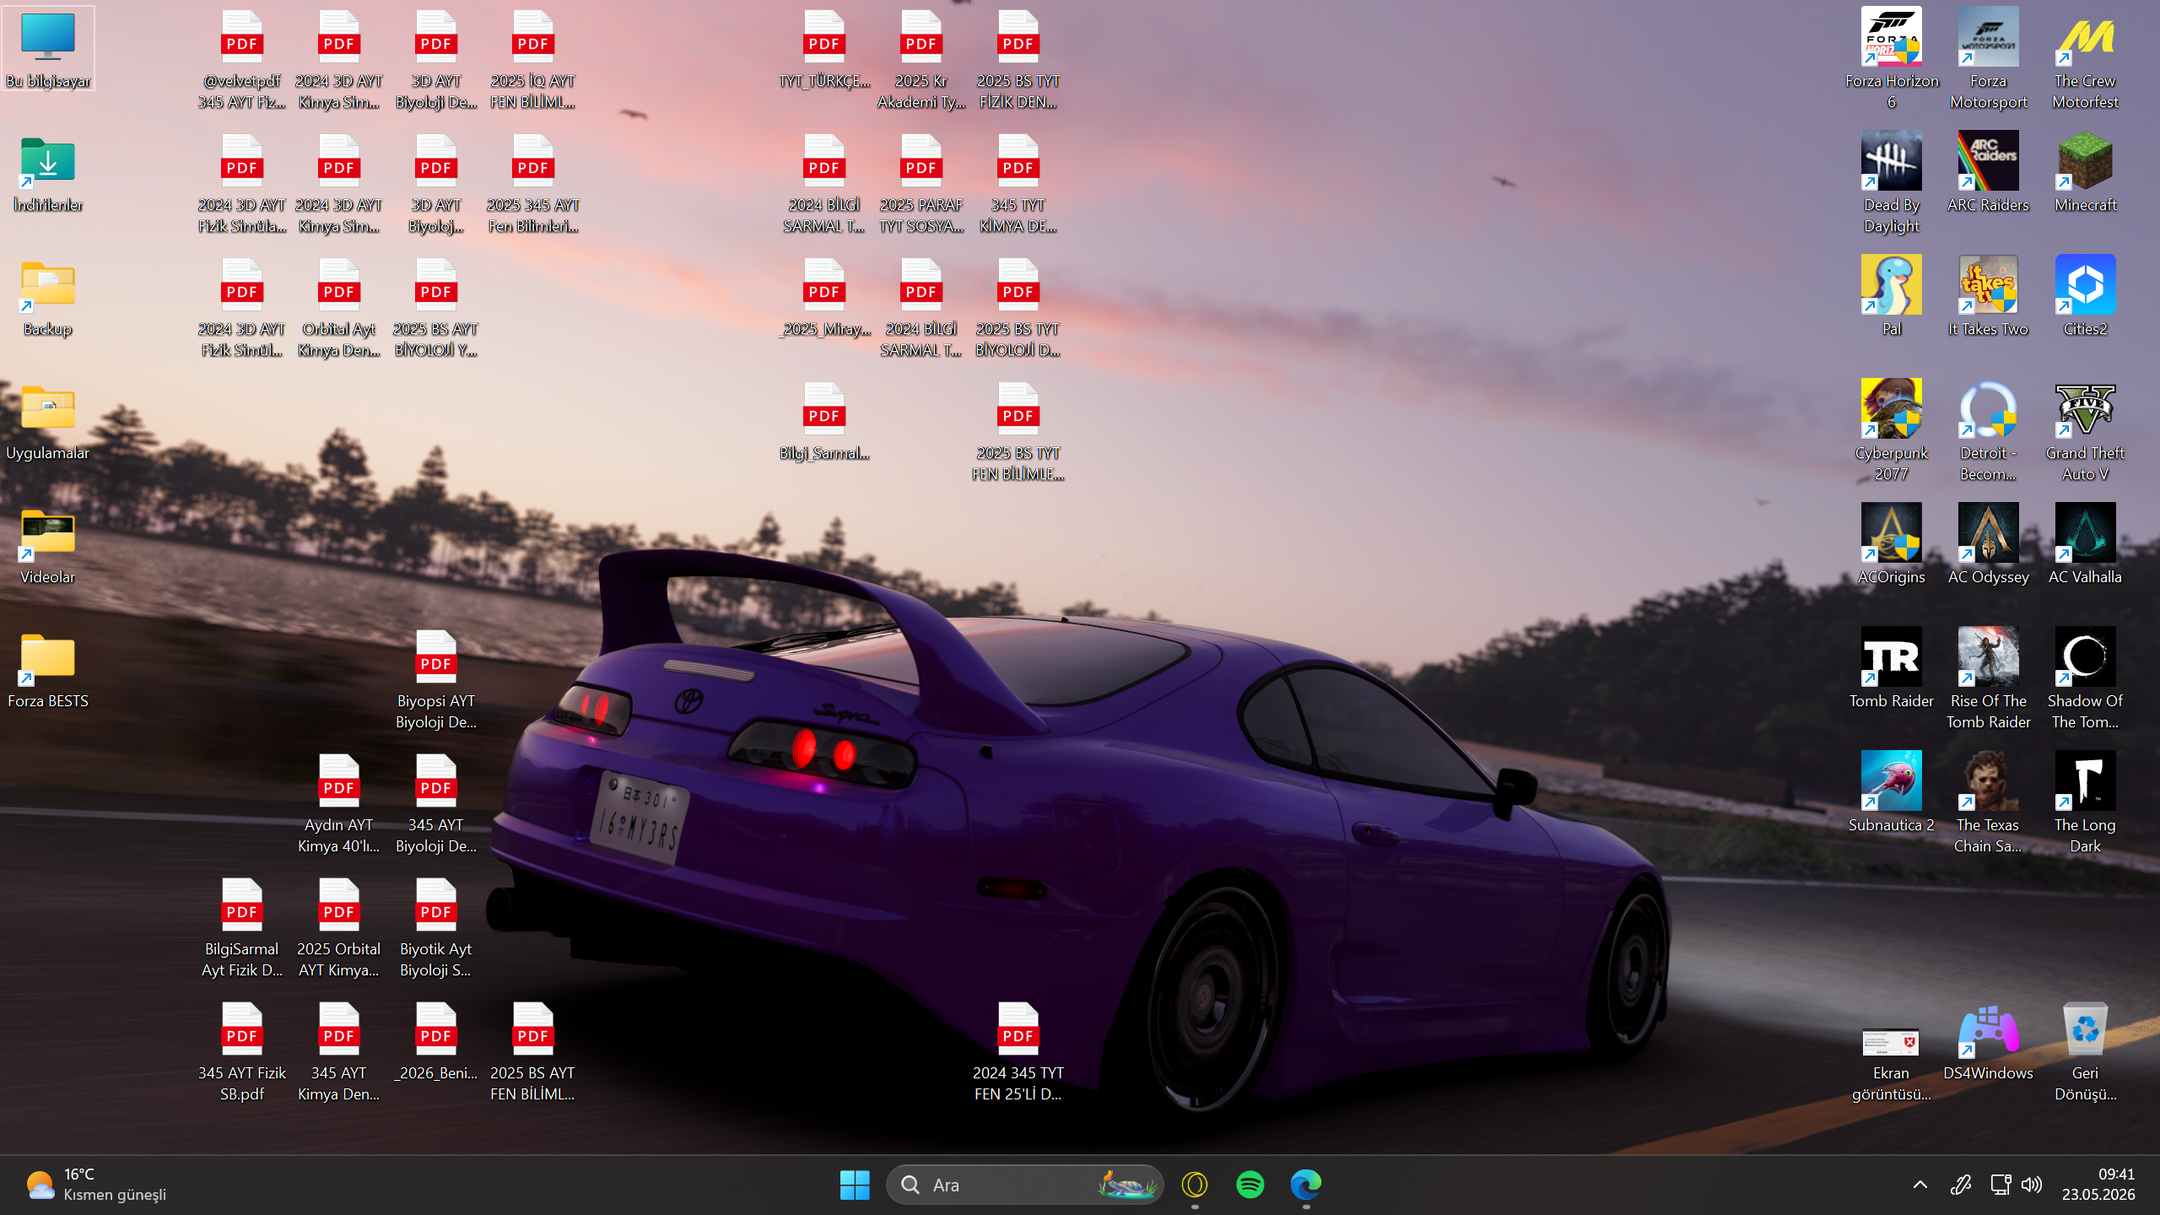Open network status tray icon

click(2000, 1185)
